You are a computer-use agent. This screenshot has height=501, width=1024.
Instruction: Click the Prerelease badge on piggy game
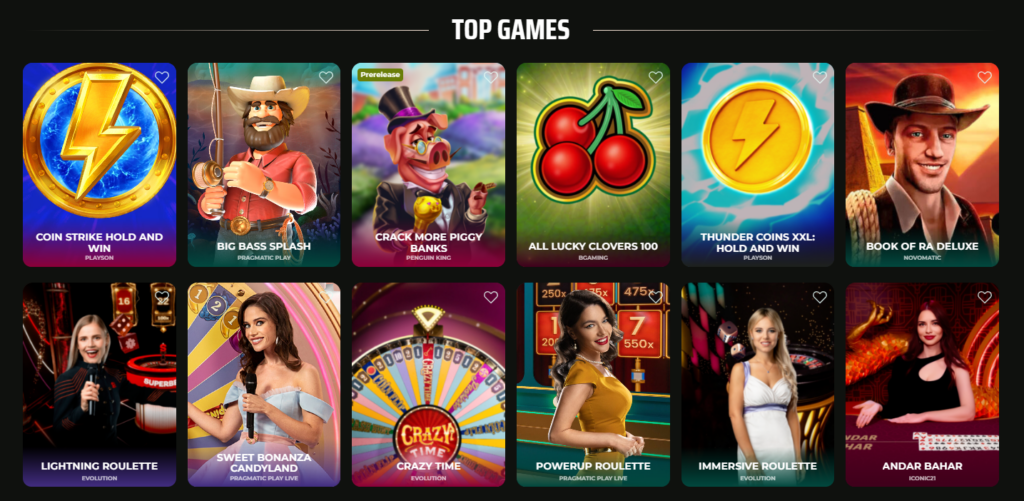coord(380,74)
